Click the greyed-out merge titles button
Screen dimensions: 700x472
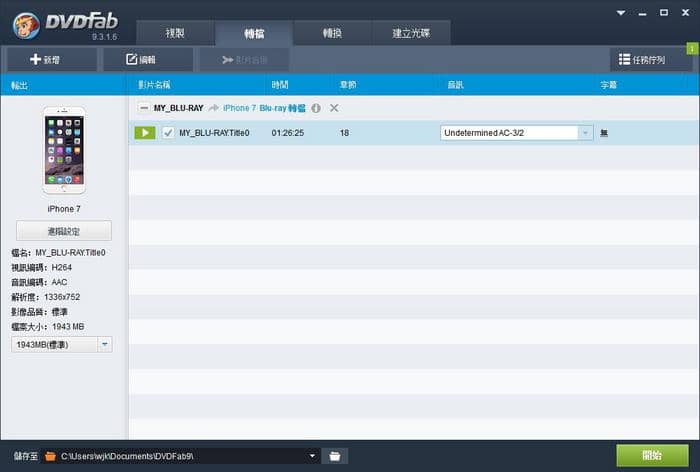(x=244, y=59)
